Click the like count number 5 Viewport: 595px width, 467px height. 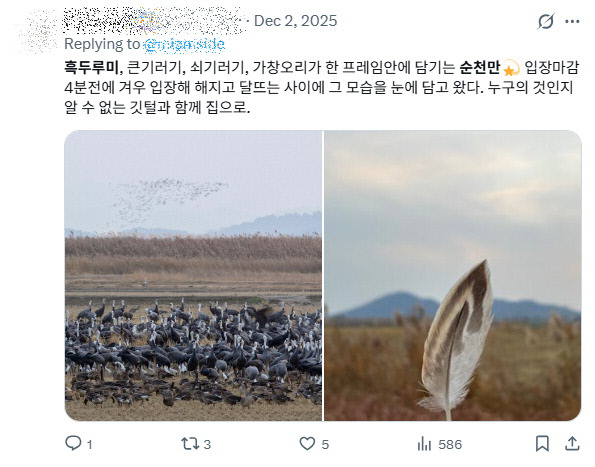(325, 444)
